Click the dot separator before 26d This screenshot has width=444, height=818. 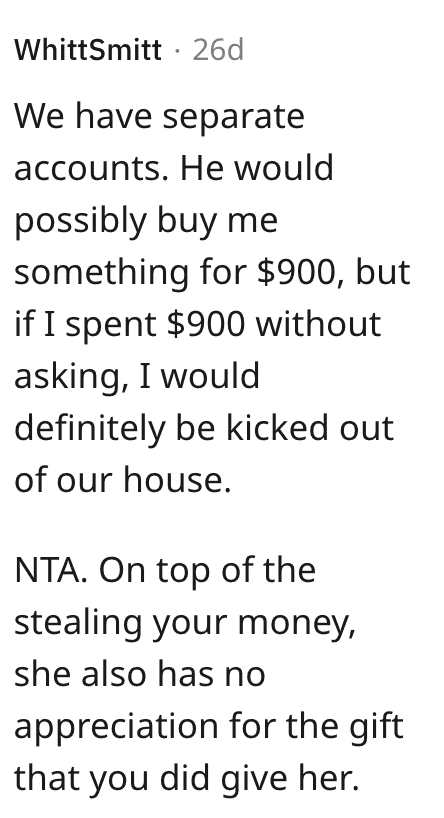(x=177, y=51)
